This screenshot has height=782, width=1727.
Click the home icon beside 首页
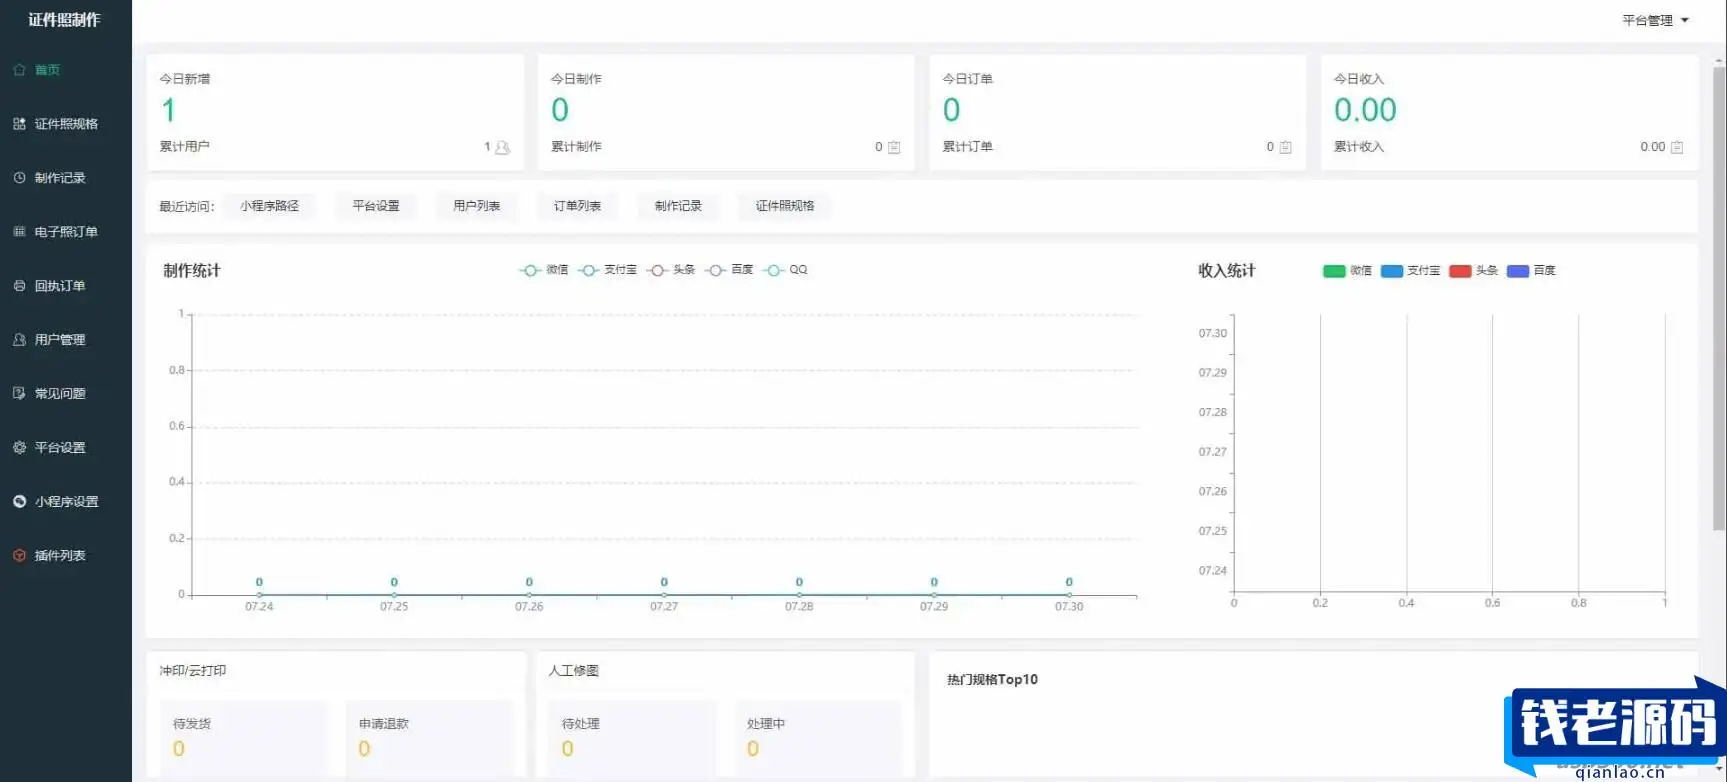coord(19,70)
